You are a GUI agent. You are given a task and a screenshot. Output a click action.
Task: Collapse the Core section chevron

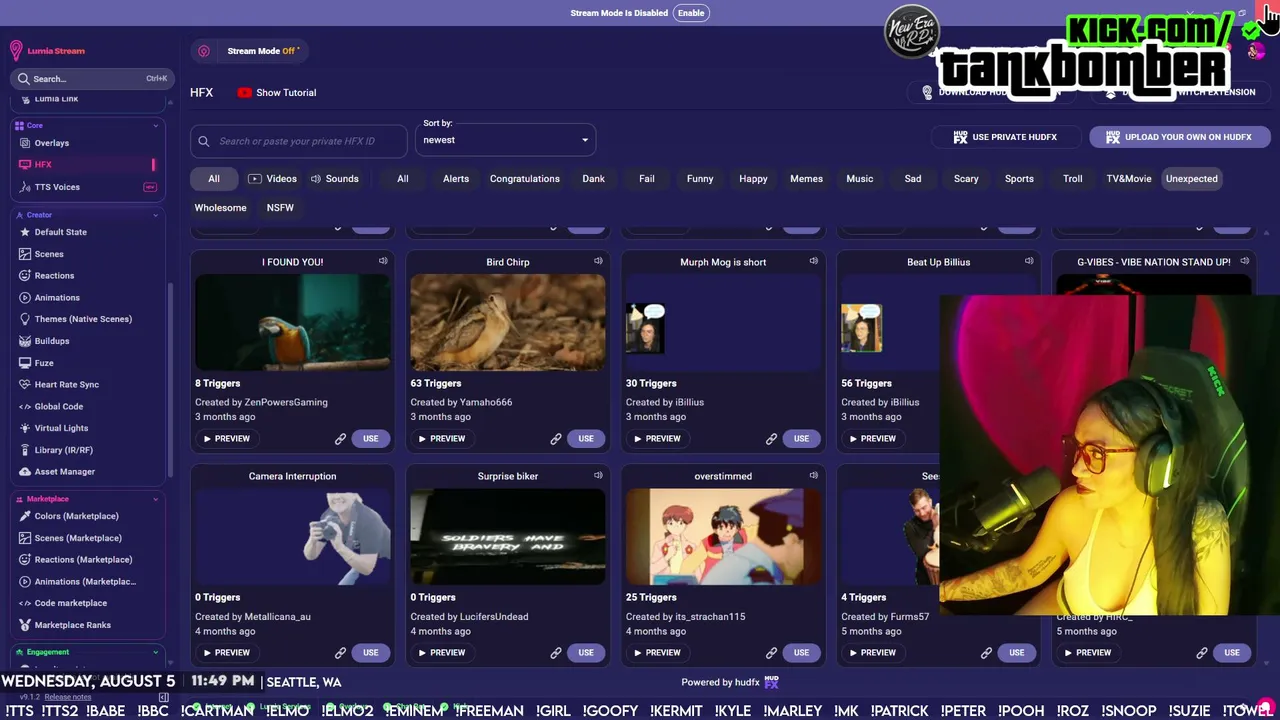click(155, 126)
